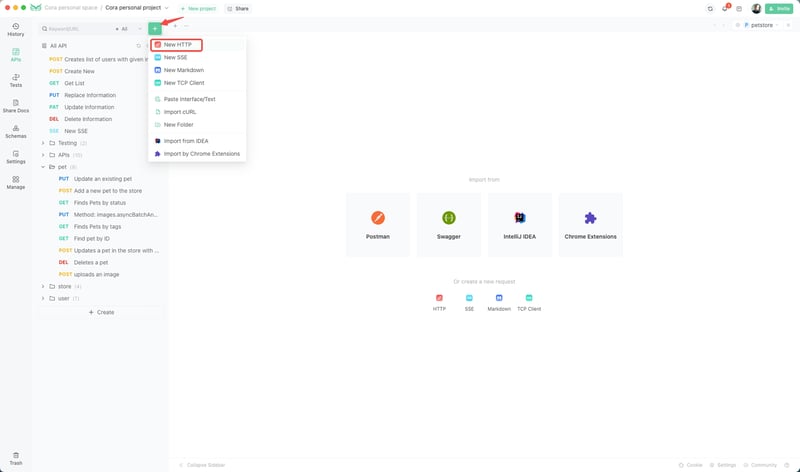This screenshot has width=800, height=472.
Task: Import from Postman card
Action: click(x=378, y=225)
